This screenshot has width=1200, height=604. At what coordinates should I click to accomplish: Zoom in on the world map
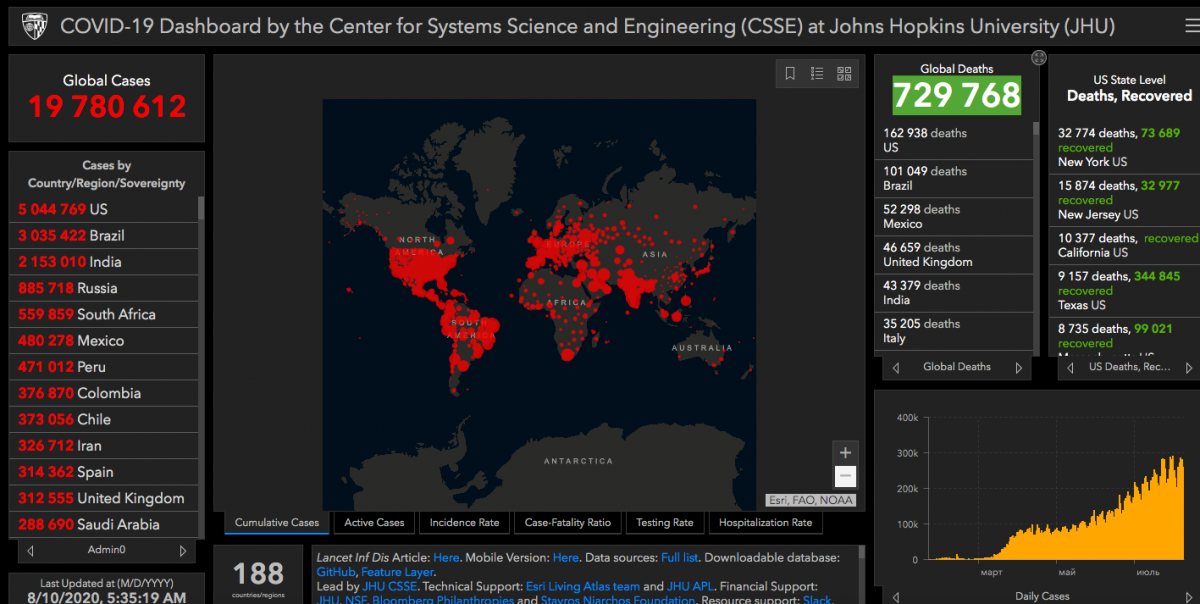point(845,453)
